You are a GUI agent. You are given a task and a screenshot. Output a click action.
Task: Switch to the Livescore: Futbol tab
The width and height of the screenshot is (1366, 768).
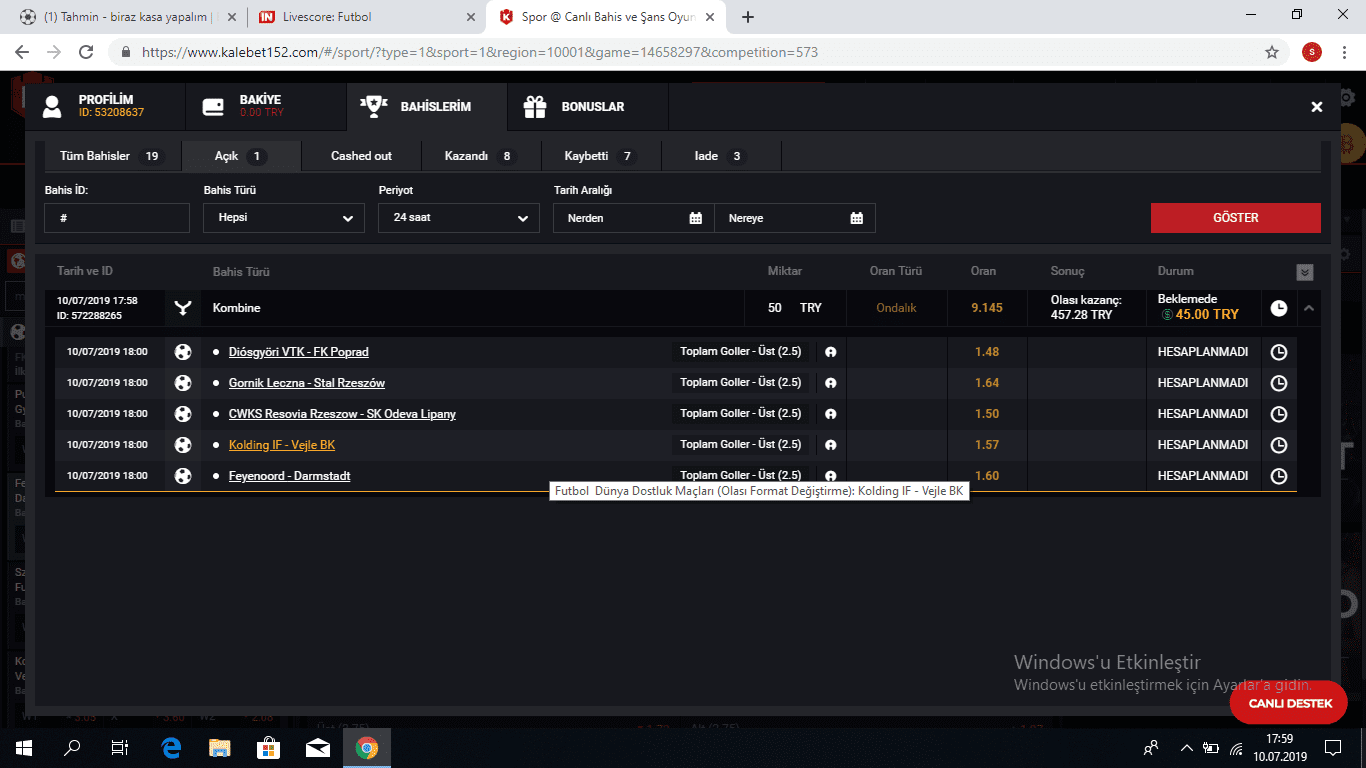365,17
